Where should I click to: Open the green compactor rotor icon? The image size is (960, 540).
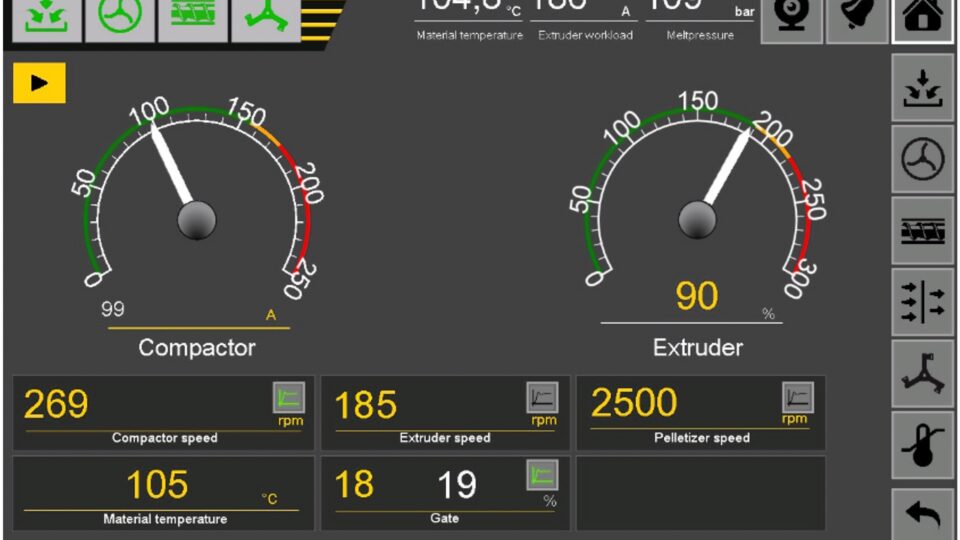click(x=120, y=18)
